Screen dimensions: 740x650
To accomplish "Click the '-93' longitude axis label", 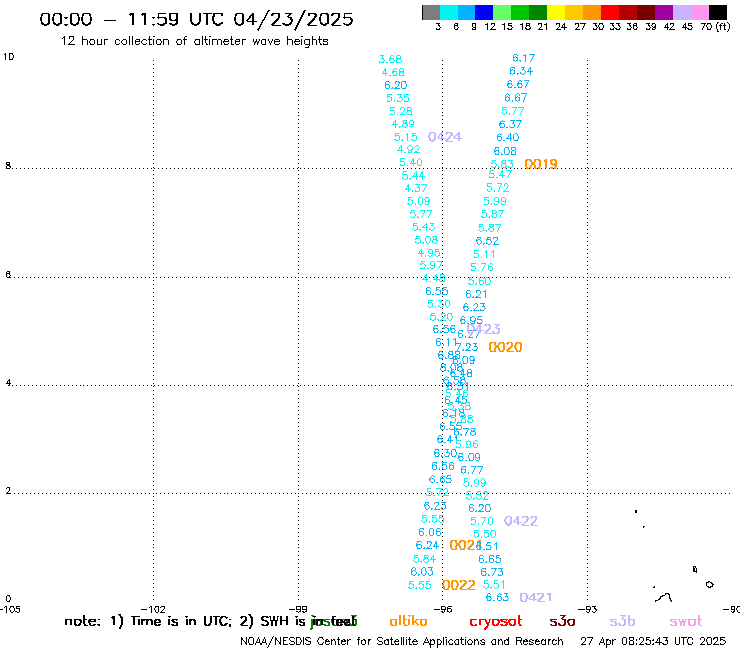I will (x=588, y=609).
